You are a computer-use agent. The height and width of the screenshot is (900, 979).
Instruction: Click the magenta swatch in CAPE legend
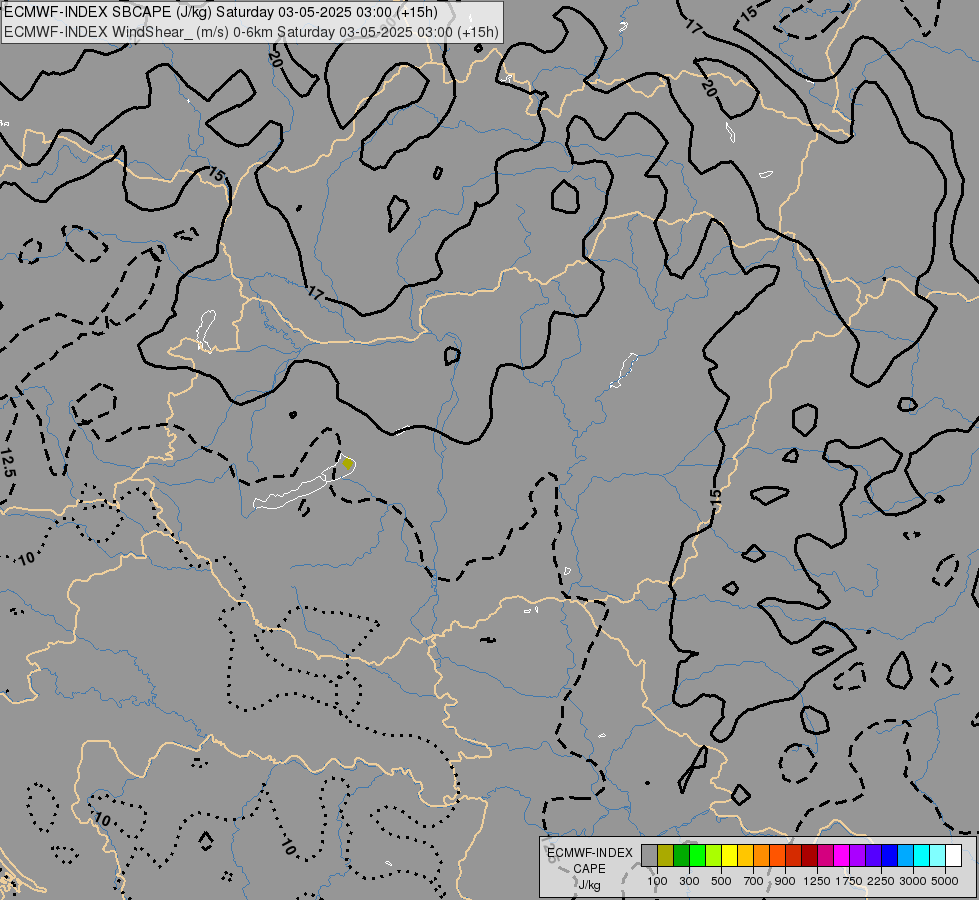coord(842,855)
